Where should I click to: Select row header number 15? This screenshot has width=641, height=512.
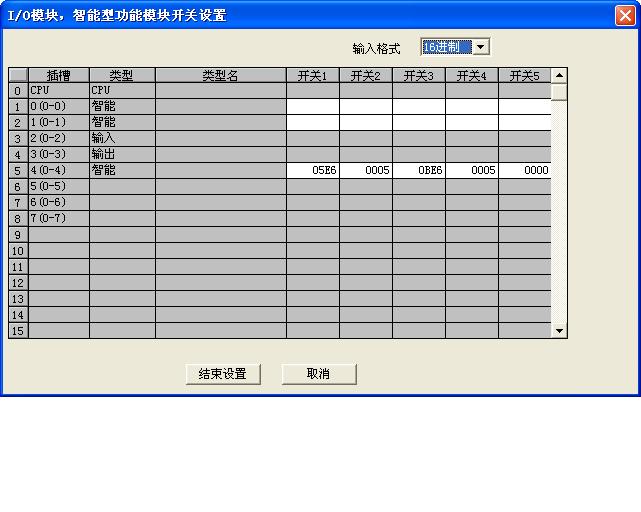point(18,330)
